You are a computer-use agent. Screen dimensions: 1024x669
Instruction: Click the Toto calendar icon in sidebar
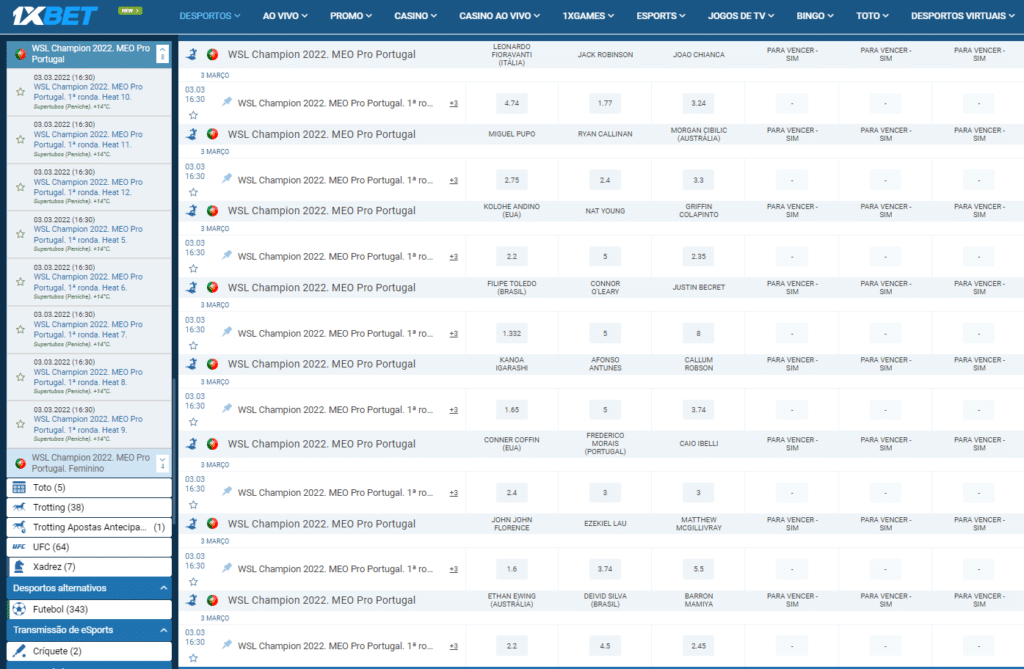(19, 487)
